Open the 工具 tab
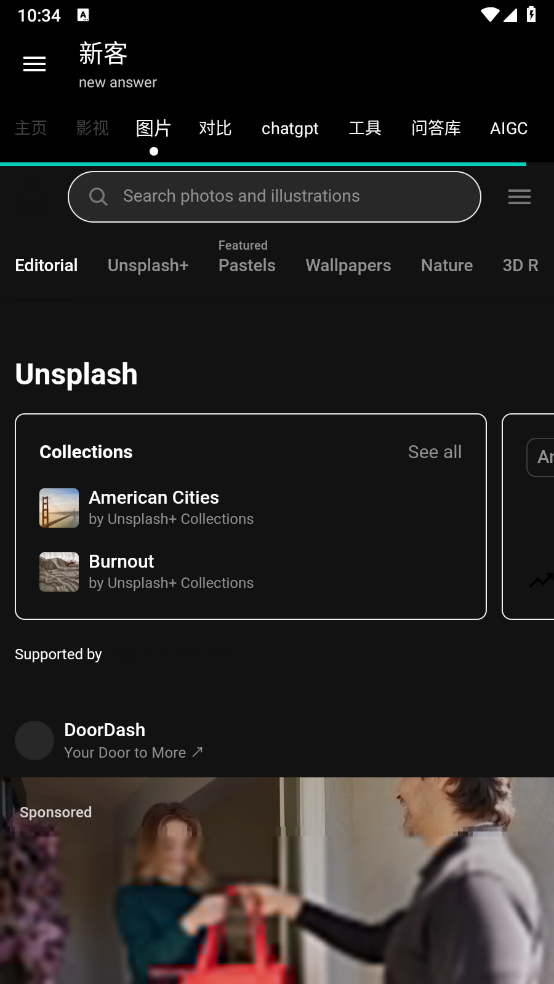 (x=365, y=128)
